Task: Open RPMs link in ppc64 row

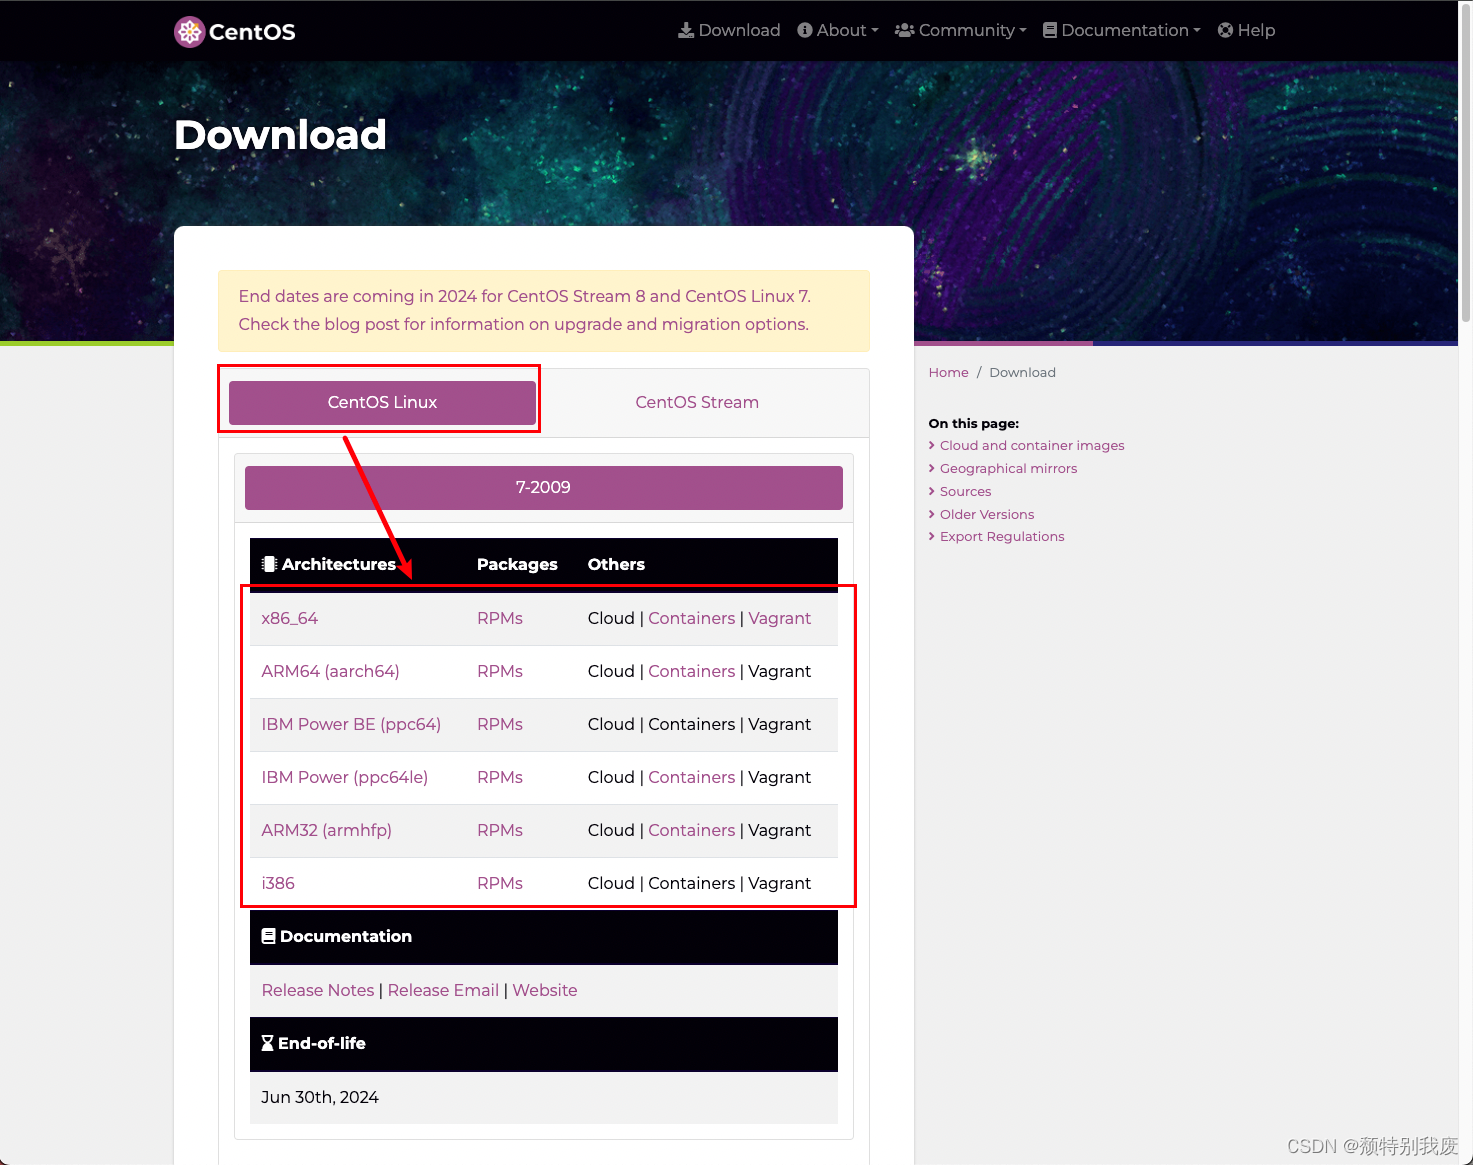Action: (500, 724)
